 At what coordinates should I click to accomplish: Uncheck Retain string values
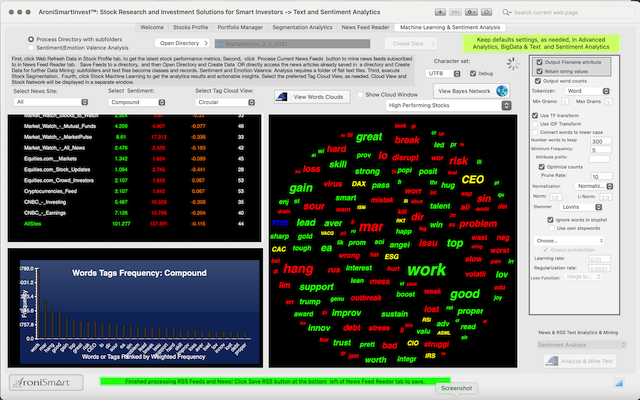click(540, 71)
